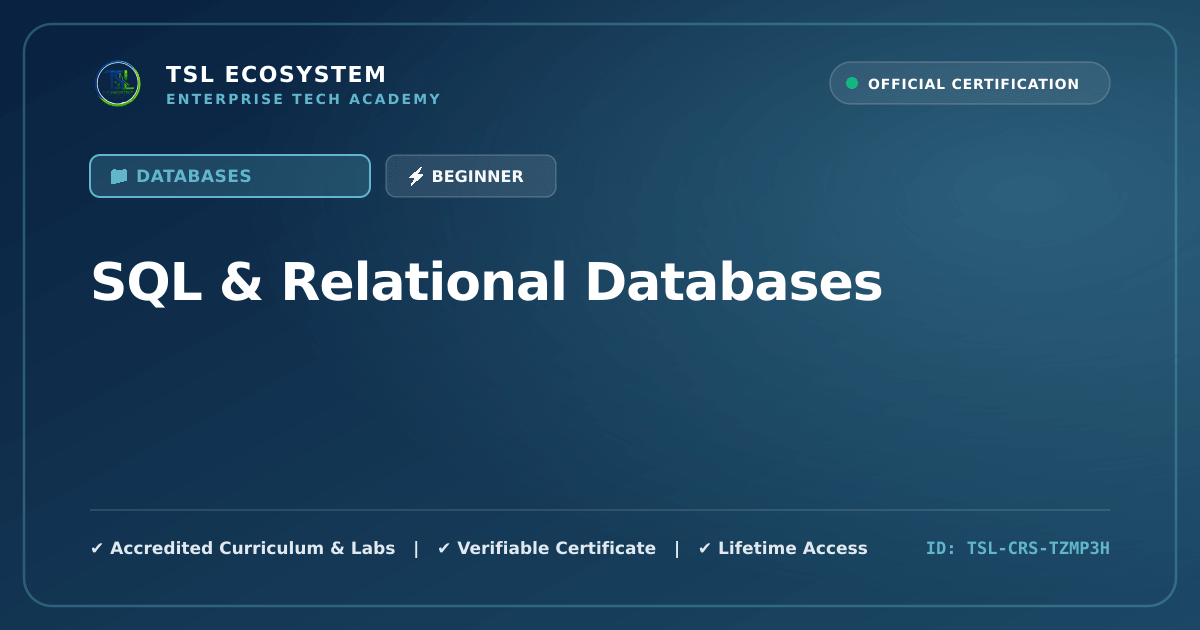
Task: Click the TSL round logo icon
Action: pos(118,84)
